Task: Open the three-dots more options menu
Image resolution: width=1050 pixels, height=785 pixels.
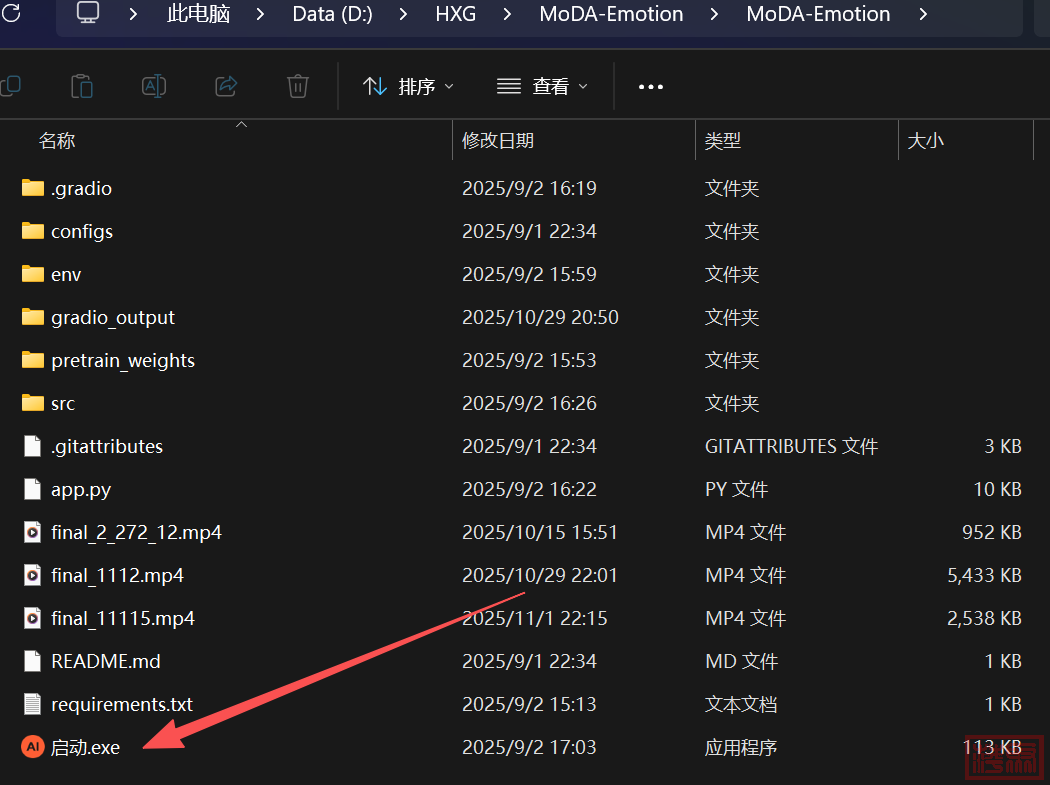Action: (651, 87)
